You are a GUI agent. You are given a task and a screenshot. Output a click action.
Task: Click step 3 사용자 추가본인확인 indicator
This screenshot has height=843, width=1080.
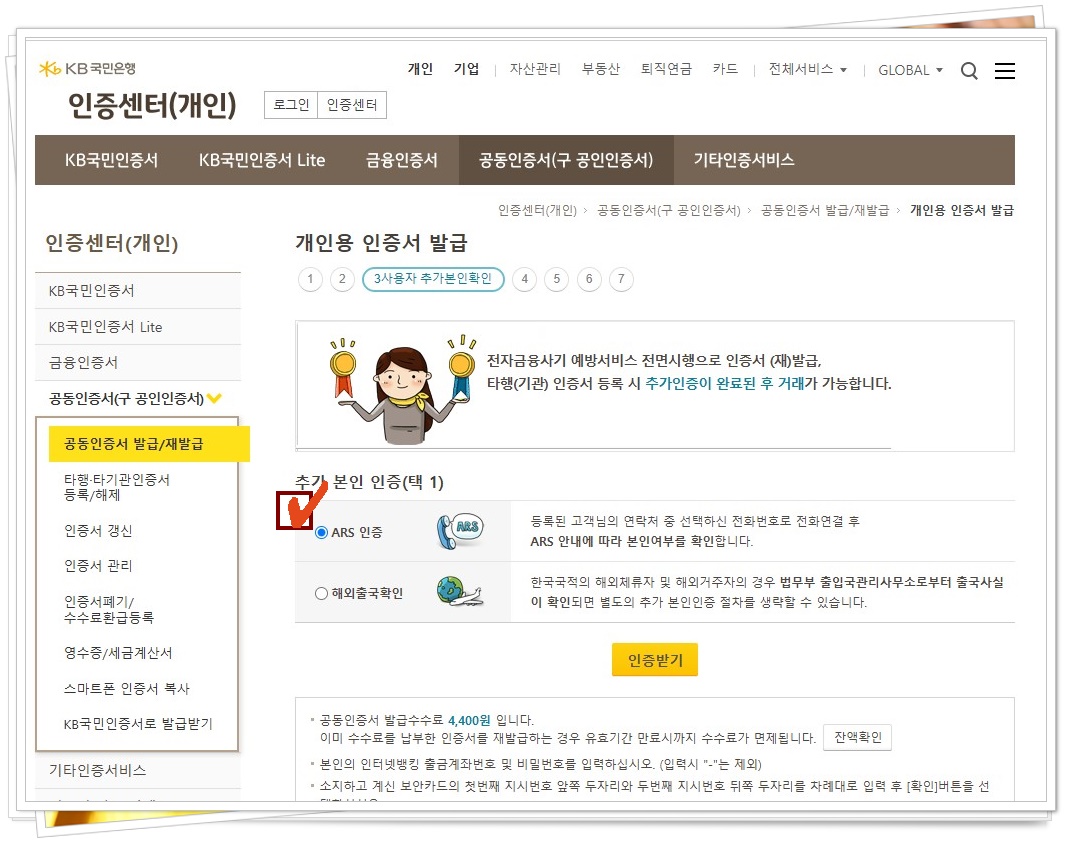pos(433,279)
